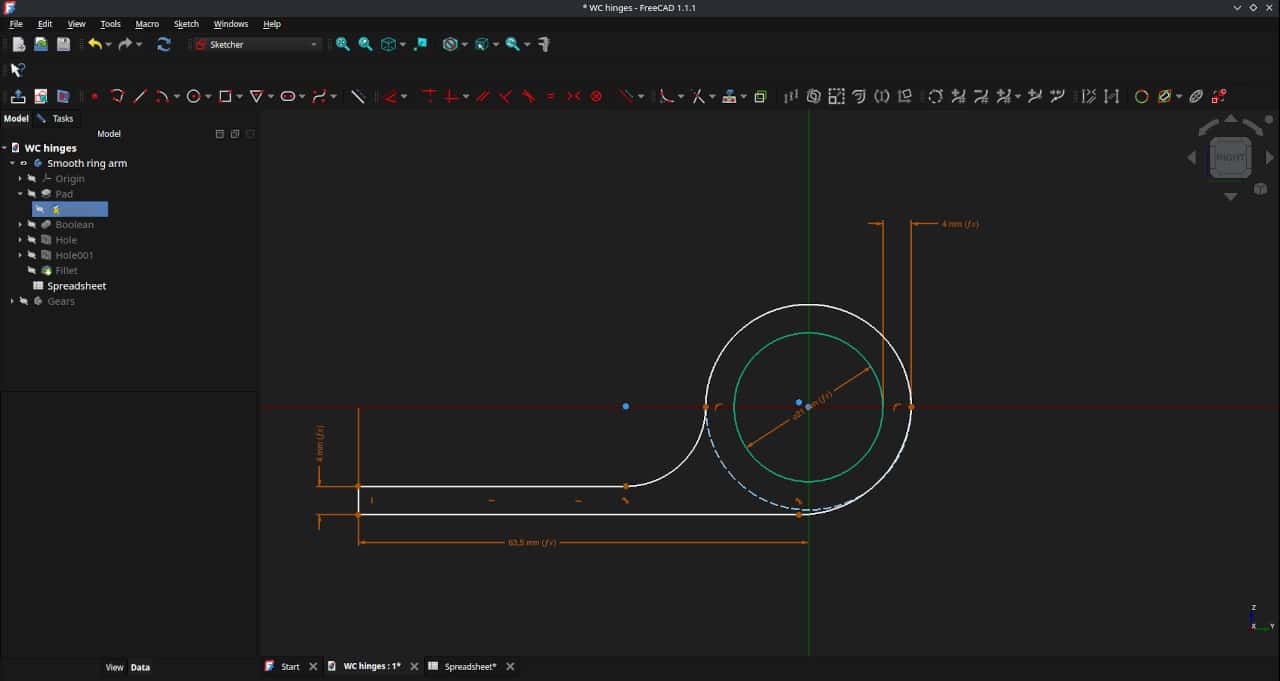
Task: Click the What's This help cursor icon
Action: tap(17, 70)
